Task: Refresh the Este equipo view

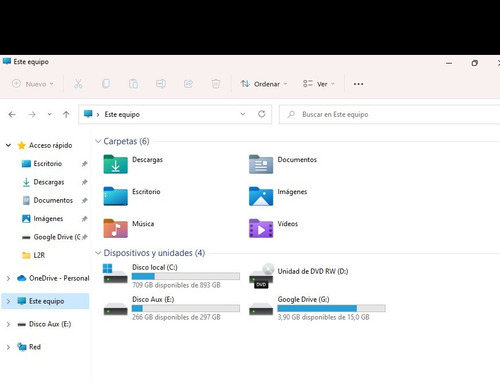Action: pos(262,114)
